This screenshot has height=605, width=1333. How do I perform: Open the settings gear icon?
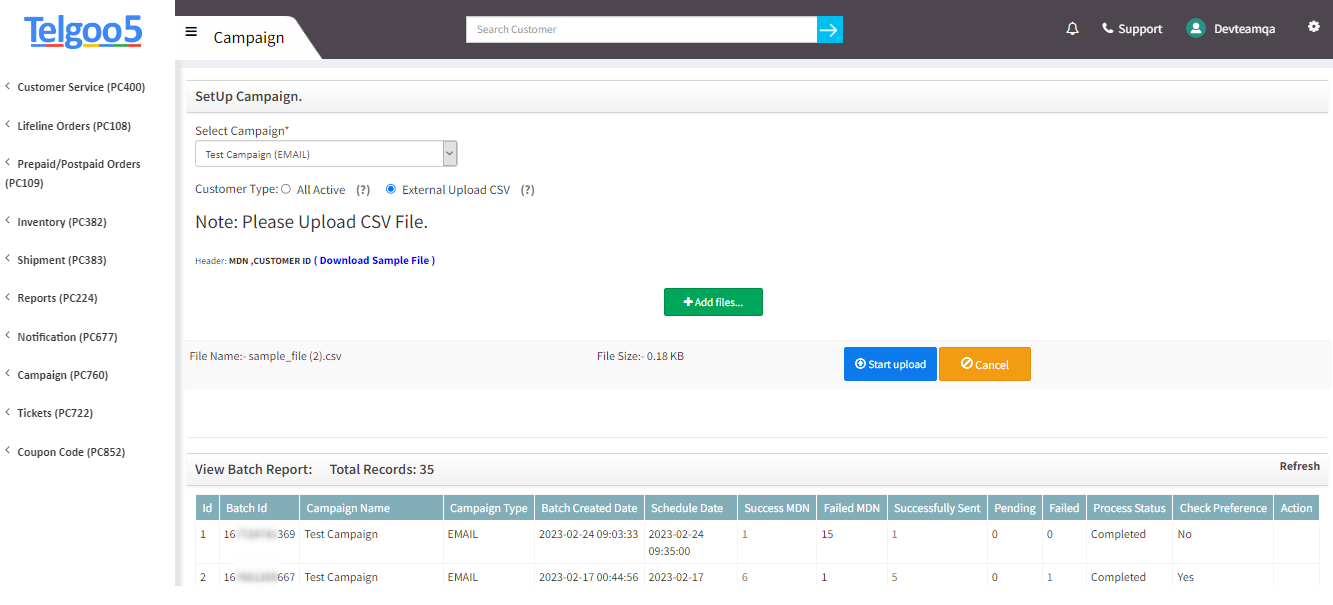[x=1313, y=26]
